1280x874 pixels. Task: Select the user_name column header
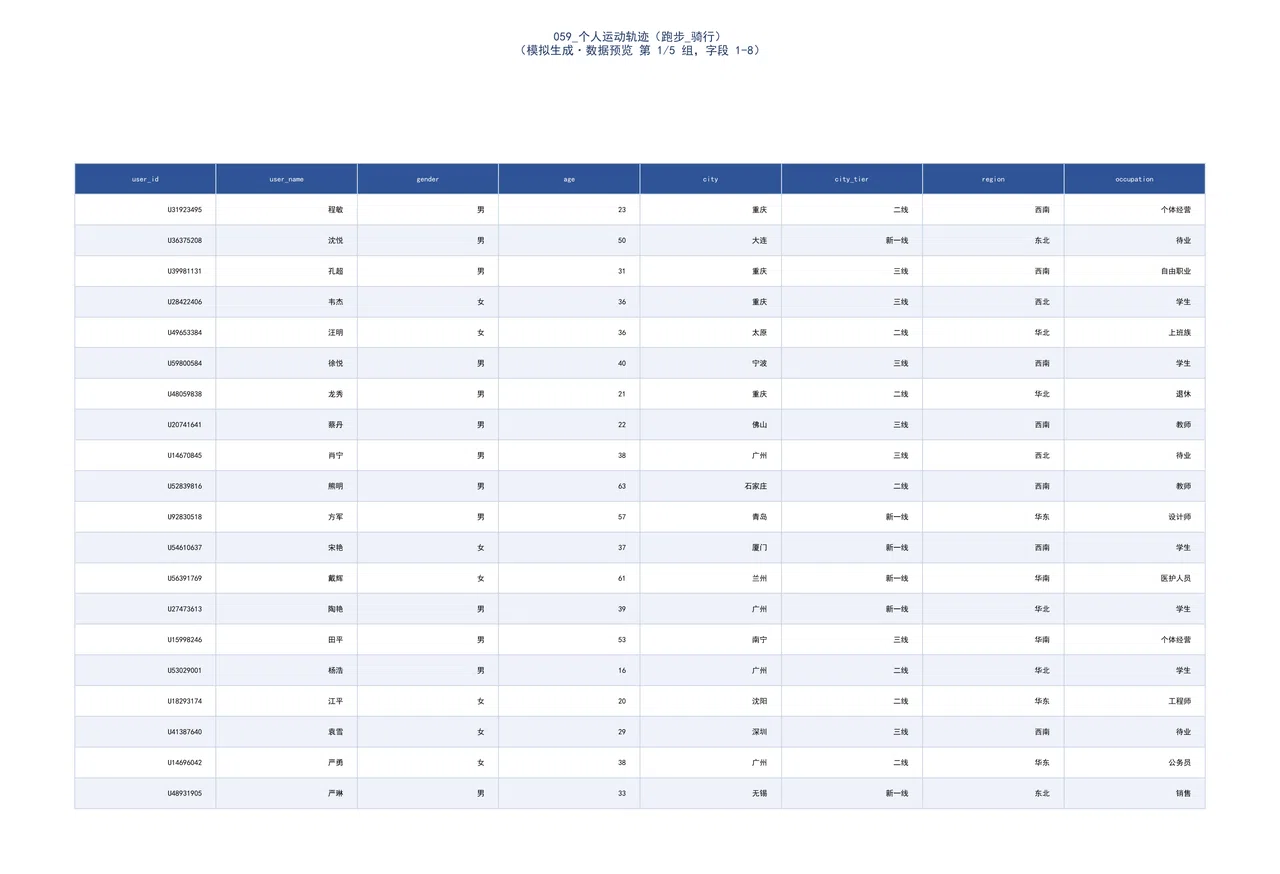tap(286, 179)
